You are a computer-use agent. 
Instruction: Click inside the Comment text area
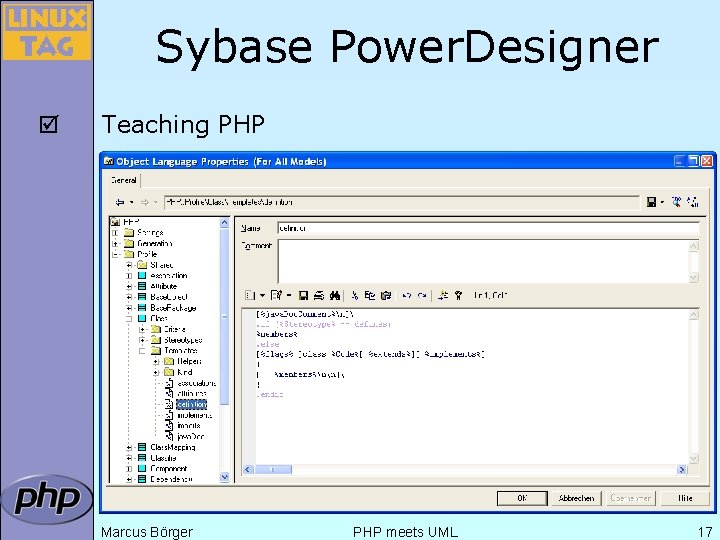point(483,261)
